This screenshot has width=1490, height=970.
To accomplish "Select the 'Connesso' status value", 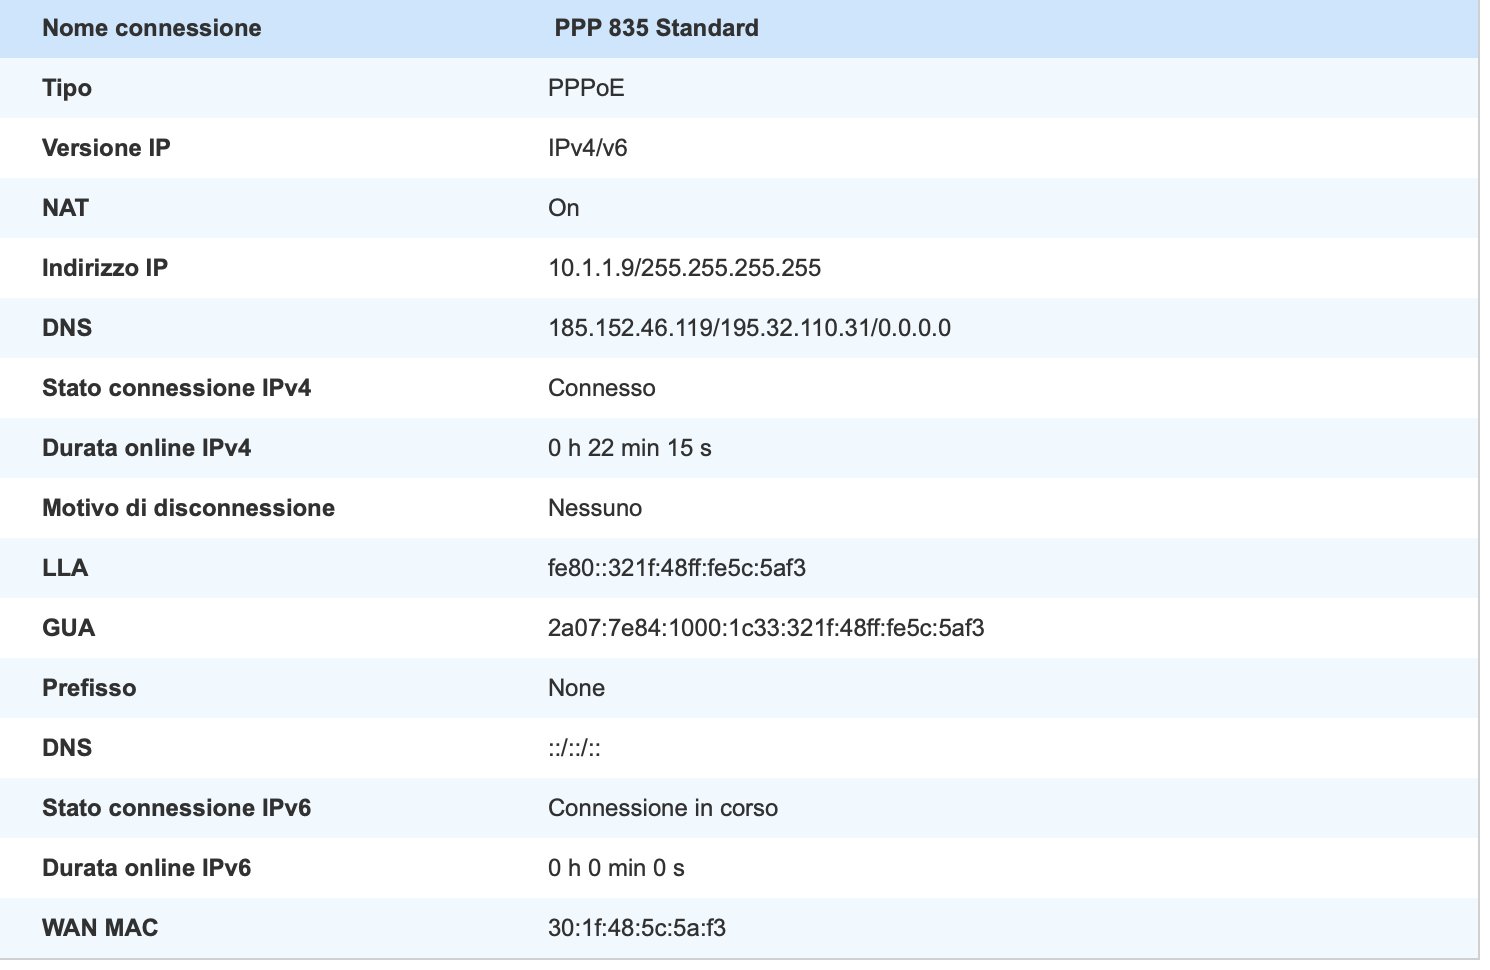I will click(x=601, y=388).
